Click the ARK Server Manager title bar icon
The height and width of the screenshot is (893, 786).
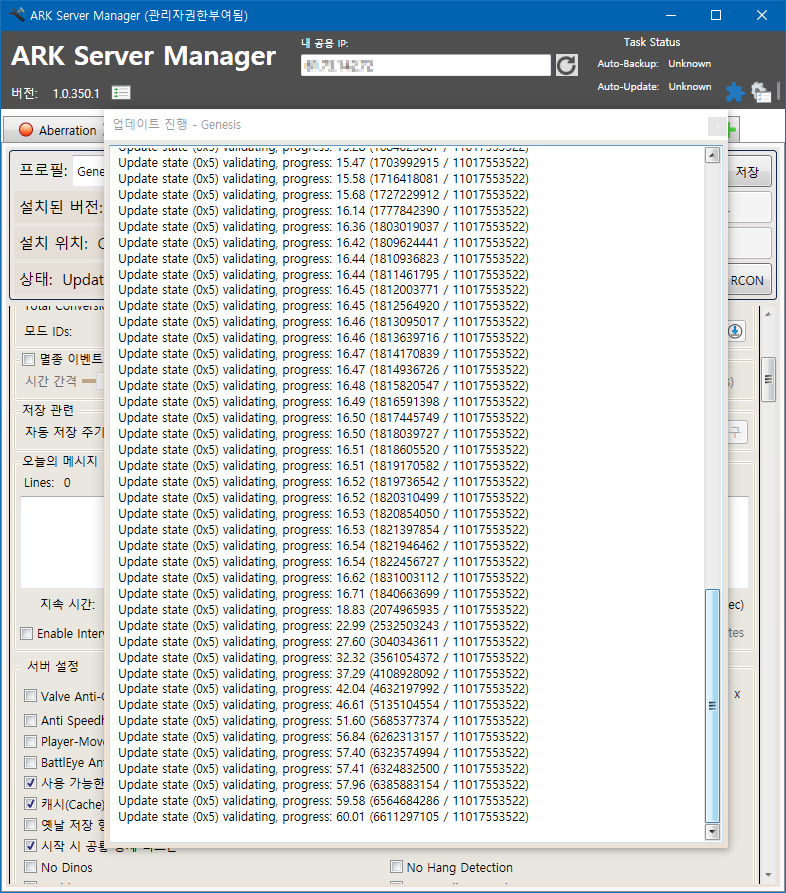tap(17, 15)
